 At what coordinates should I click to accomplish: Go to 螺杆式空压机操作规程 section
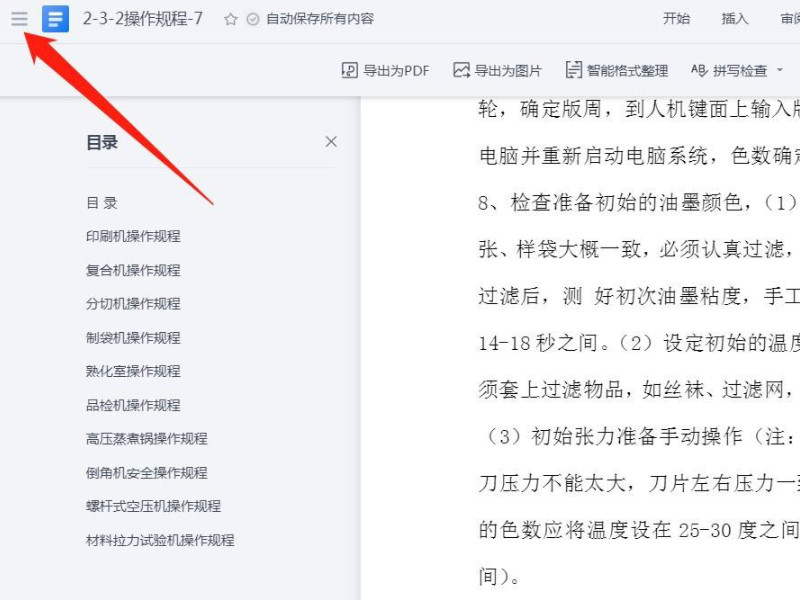click(153, 506)
